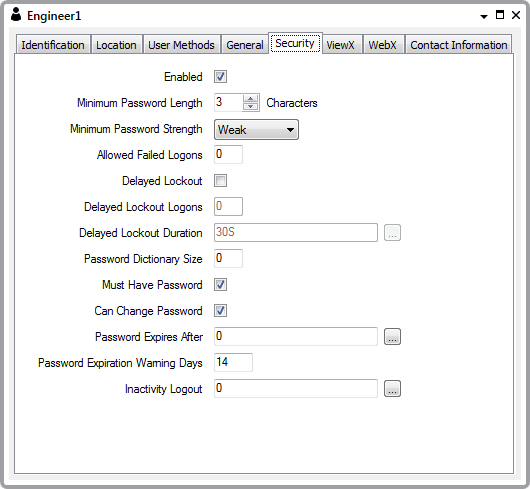Maximize the Engineer1 window

[x=500, y=15]
